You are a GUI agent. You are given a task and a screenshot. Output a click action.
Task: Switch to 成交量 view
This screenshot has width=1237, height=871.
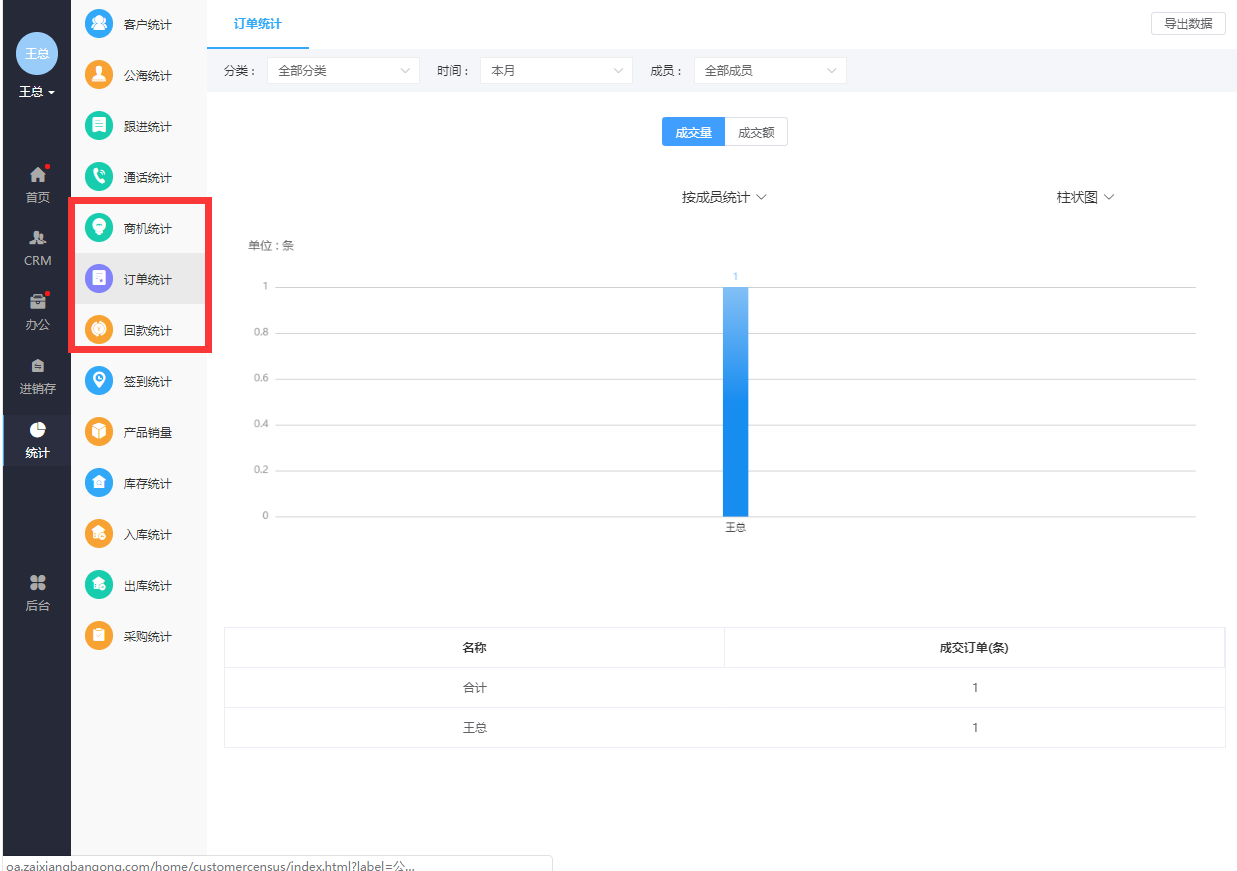(693, 132)
